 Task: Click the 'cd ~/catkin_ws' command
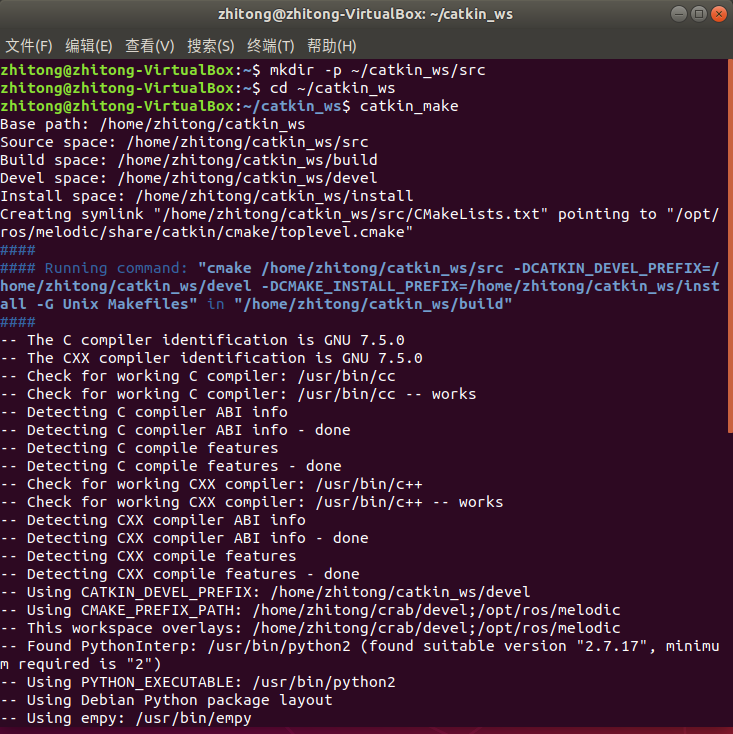(x=332, y=88)
